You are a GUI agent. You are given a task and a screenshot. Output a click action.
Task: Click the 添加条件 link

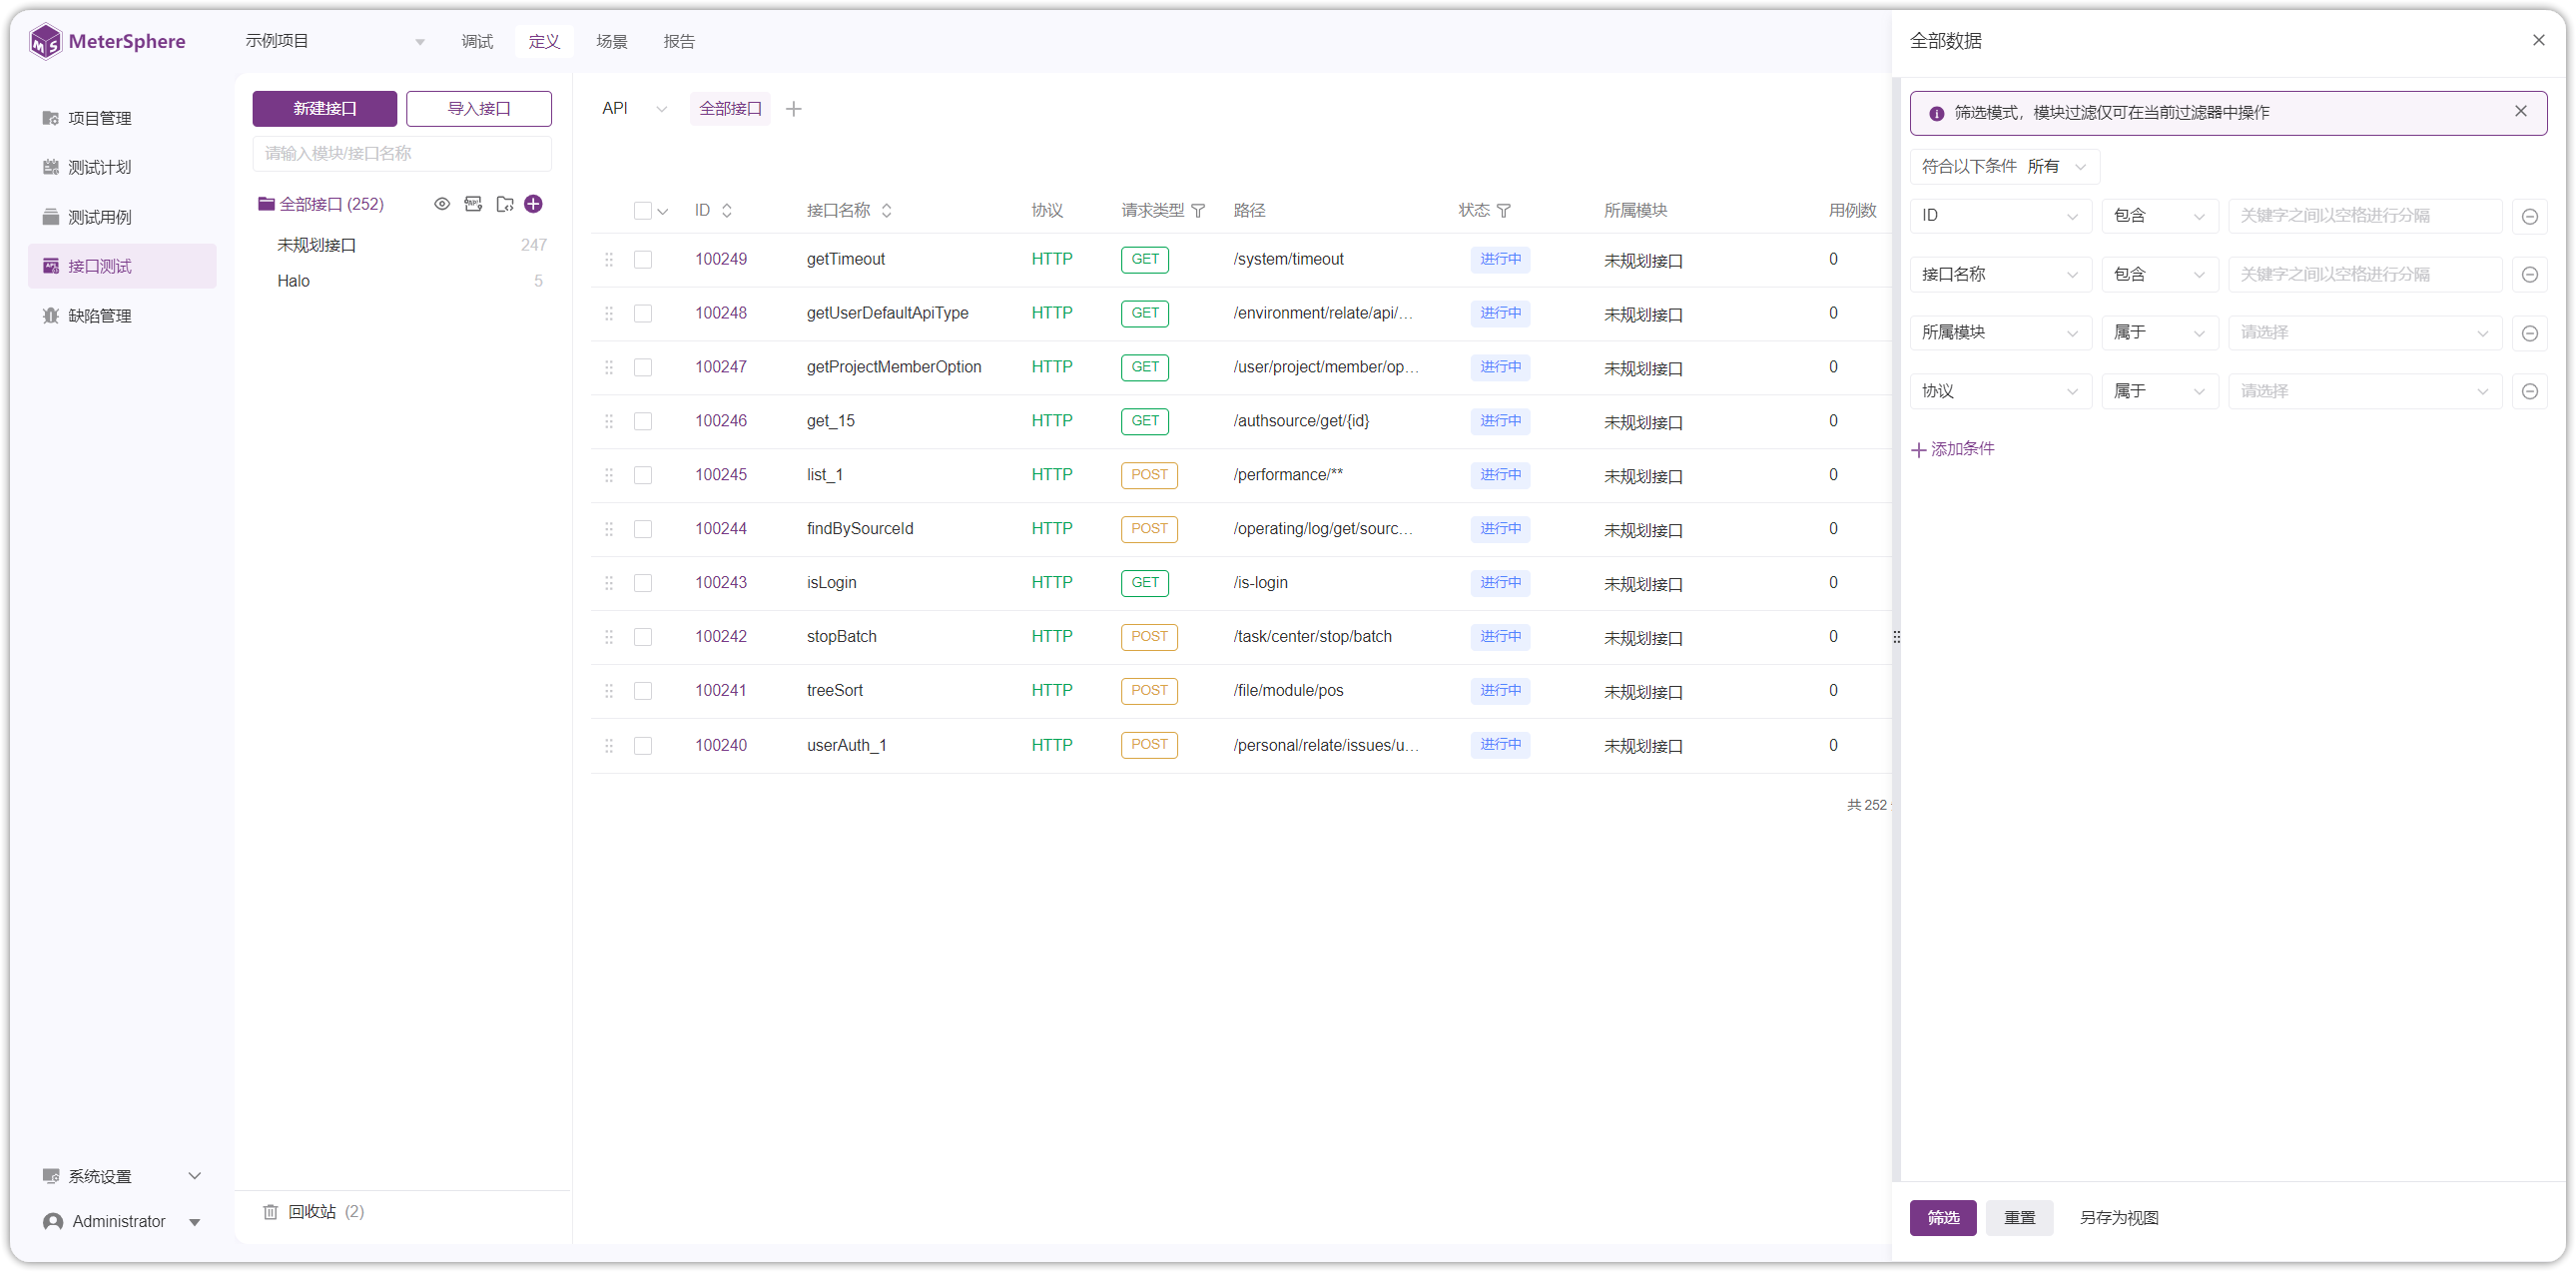pyautogui.click(x=1953, y=450)
